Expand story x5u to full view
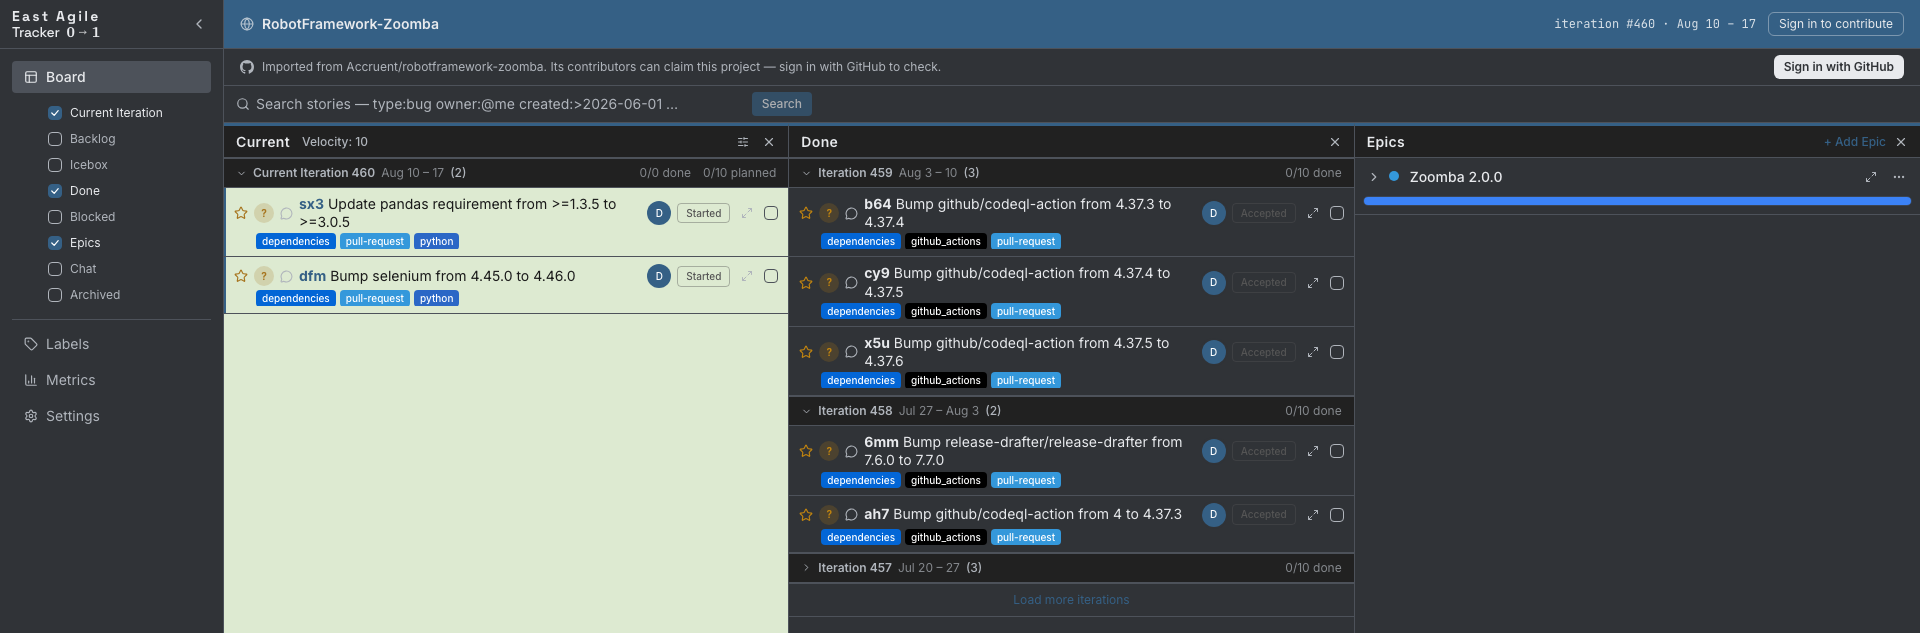Image resolution: width=1920 pixels, height=633 pixels. 1313,352
